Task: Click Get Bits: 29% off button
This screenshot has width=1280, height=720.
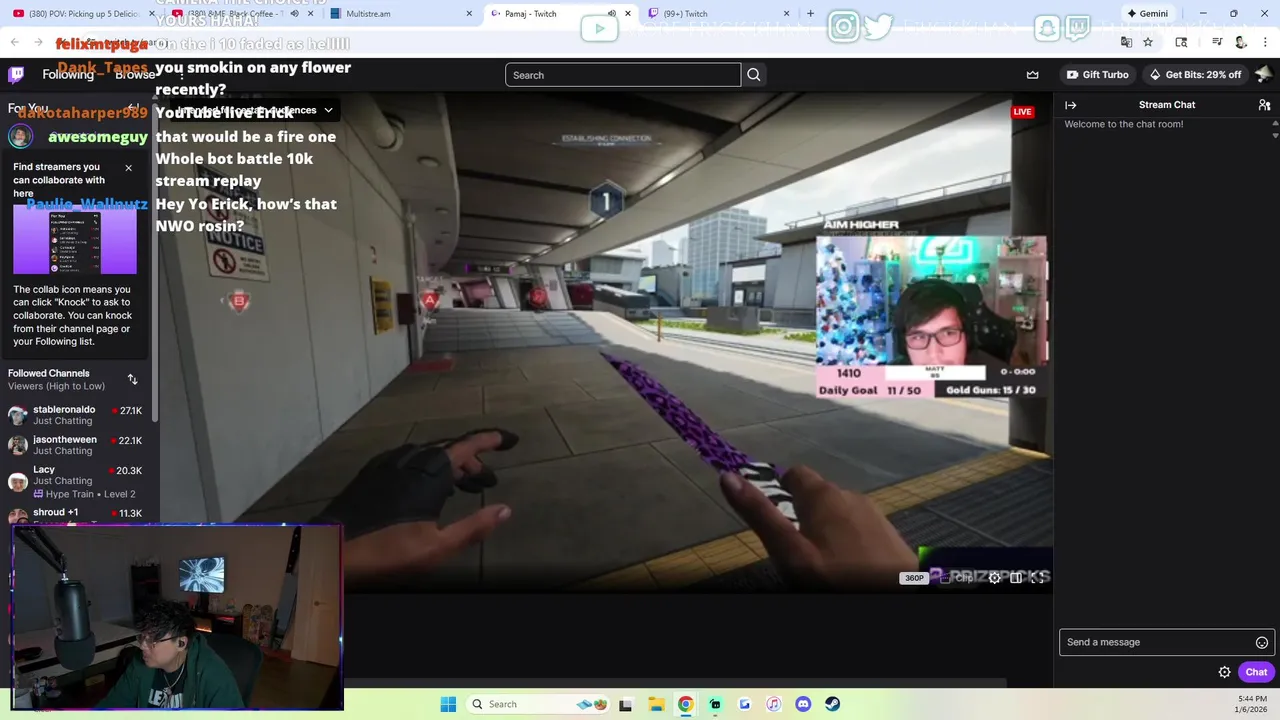Action: pos(1195,75)
